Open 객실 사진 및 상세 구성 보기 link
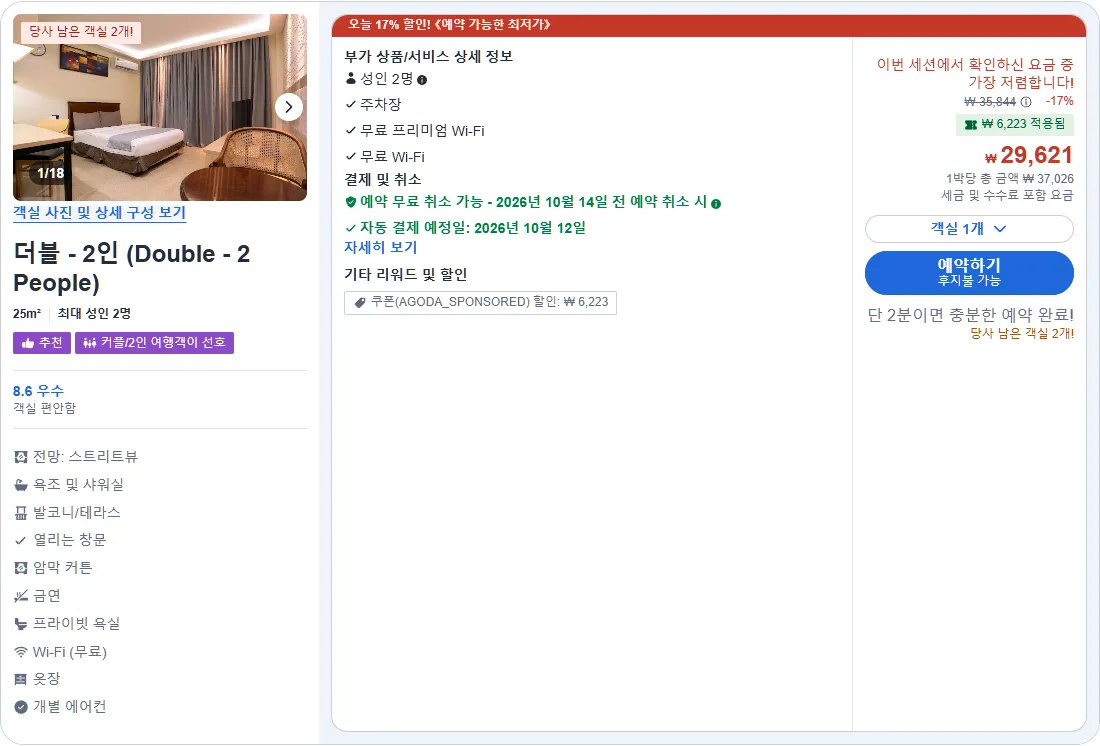1100x746 pixels. [x=100, y=213]
